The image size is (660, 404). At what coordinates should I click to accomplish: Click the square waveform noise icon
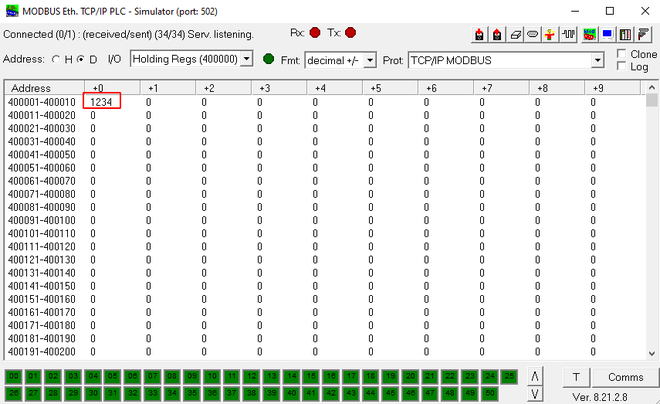tap(569, 34)
